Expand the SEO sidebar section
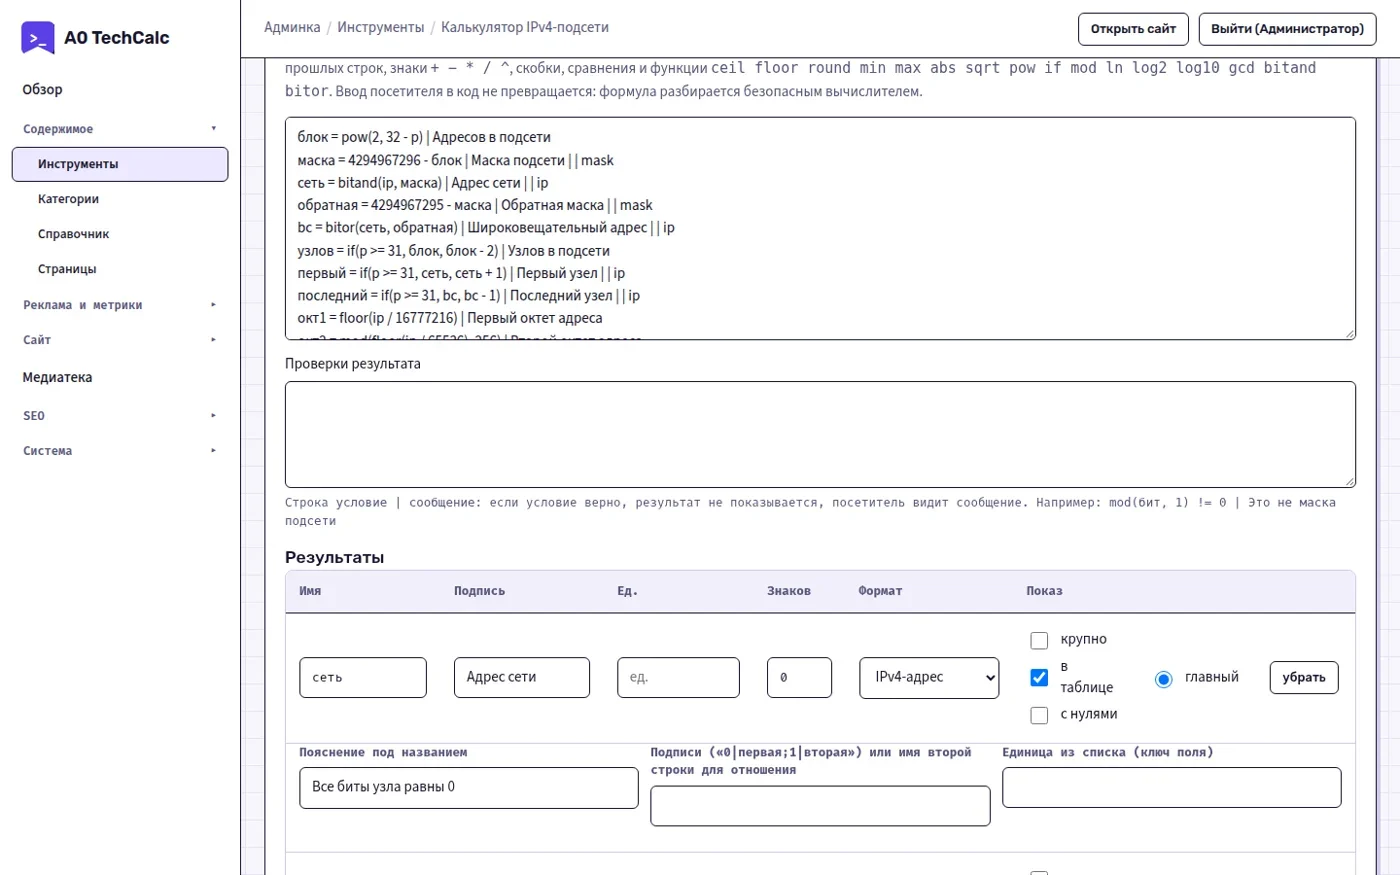Viewport: 1400px width, 875px height. [120, 416]
